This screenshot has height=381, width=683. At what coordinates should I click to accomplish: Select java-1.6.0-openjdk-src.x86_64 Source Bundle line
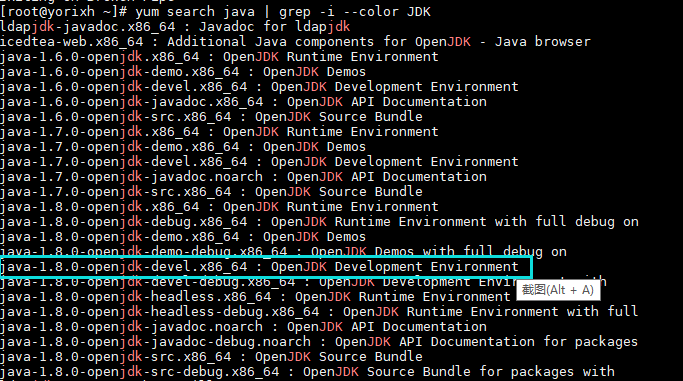[x=211, y=117]
